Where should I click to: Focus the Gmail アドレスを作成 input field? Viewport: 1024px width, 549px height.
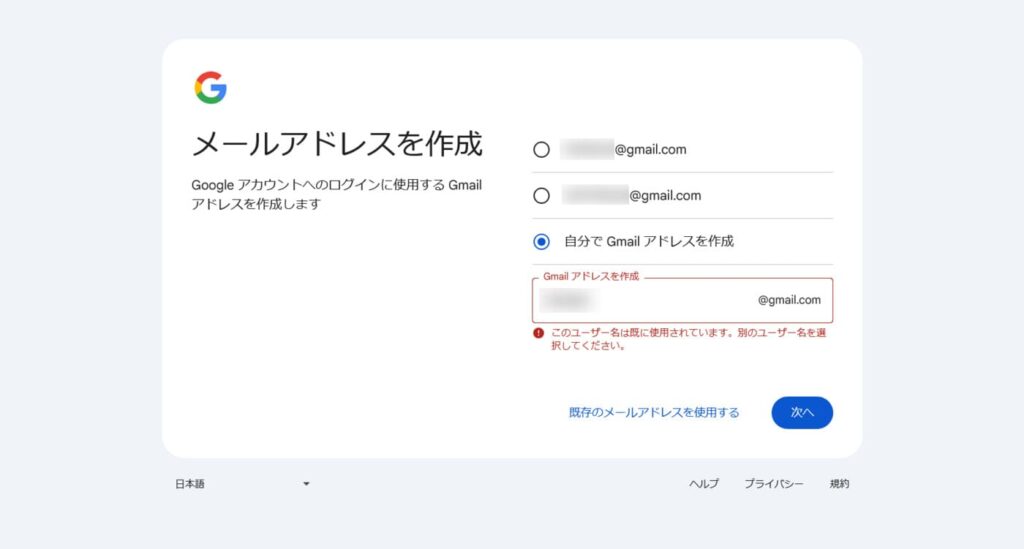click(x=682, y=300)
